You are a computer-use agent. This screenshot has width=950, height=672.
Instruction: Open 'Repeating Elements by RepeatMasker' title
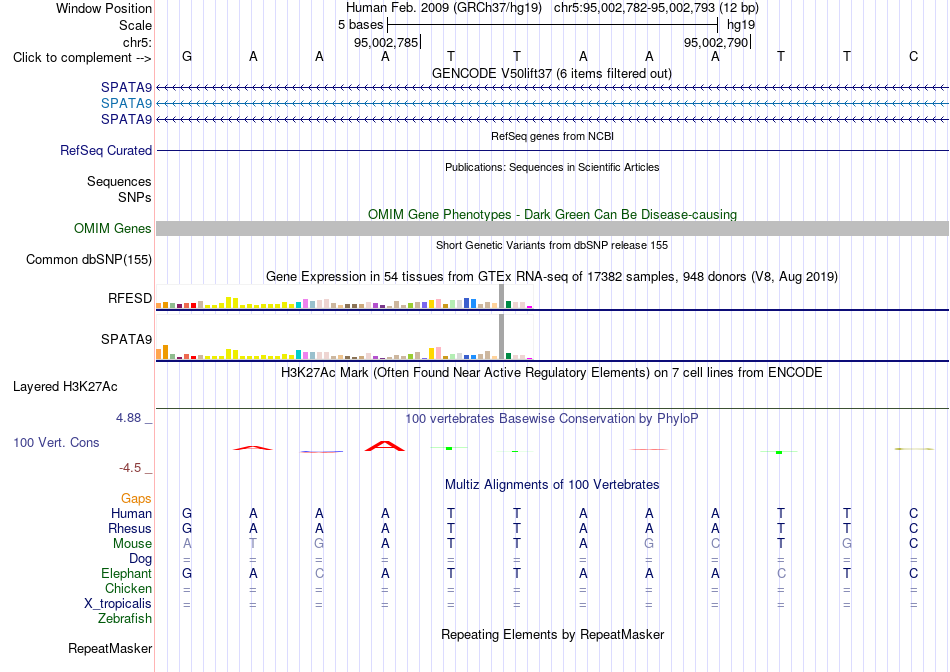tap(552, 634)
